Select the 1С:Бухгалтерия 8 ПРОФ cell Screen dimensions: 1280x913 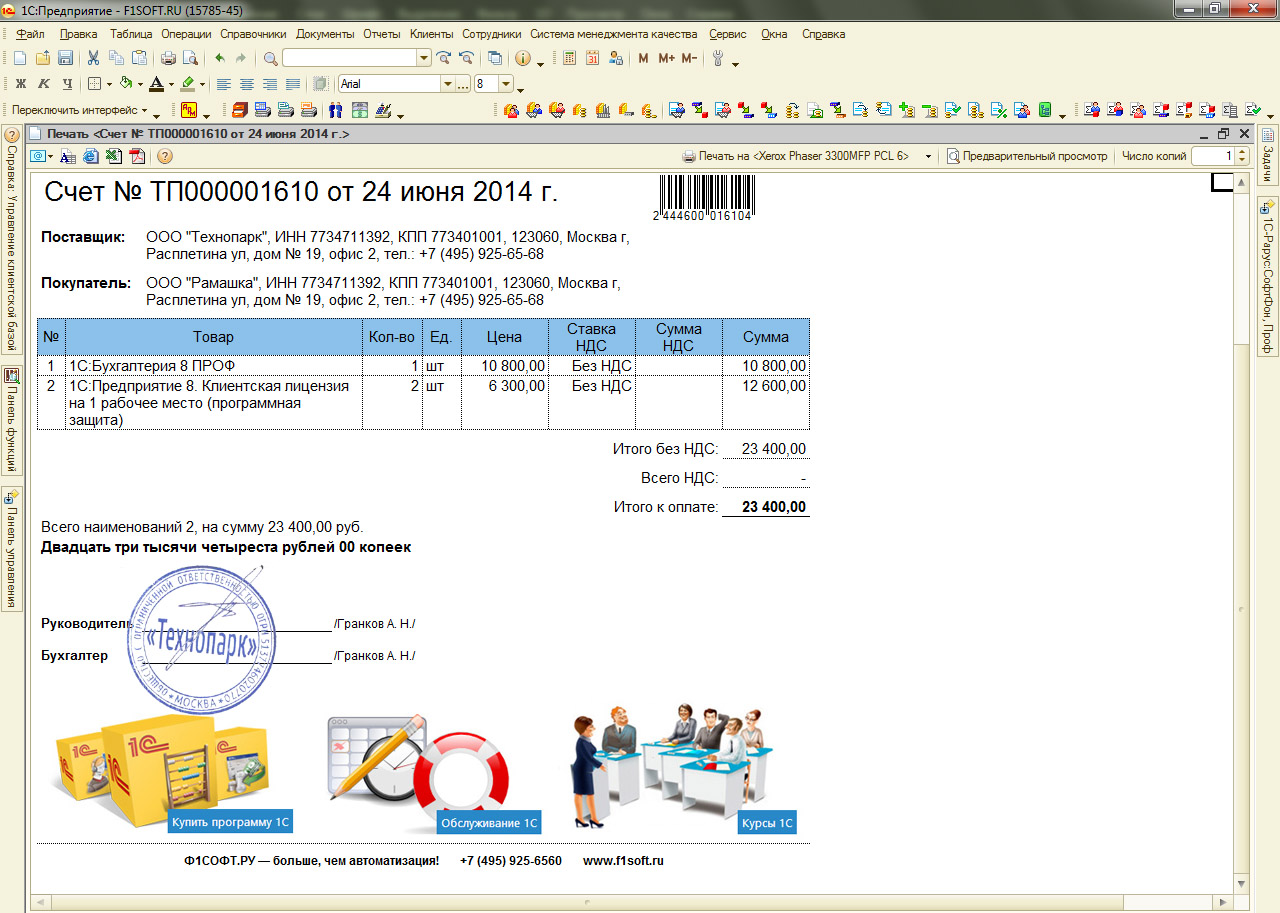tap(214, 366)
